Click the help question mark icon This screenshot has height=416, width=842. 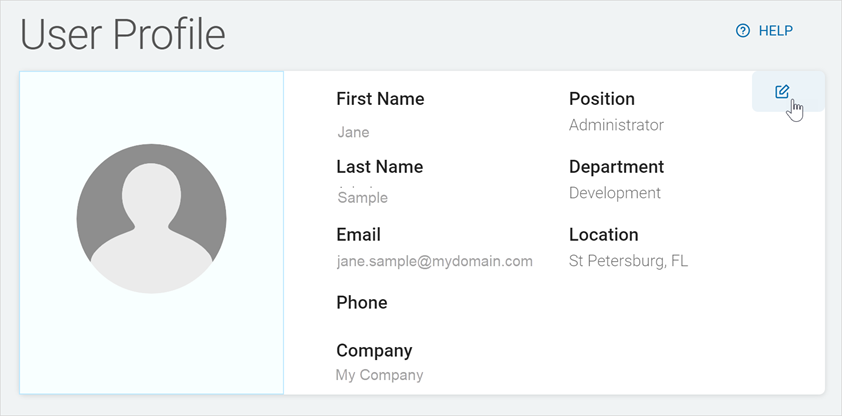pyautogui.click(x=742, y=31)
